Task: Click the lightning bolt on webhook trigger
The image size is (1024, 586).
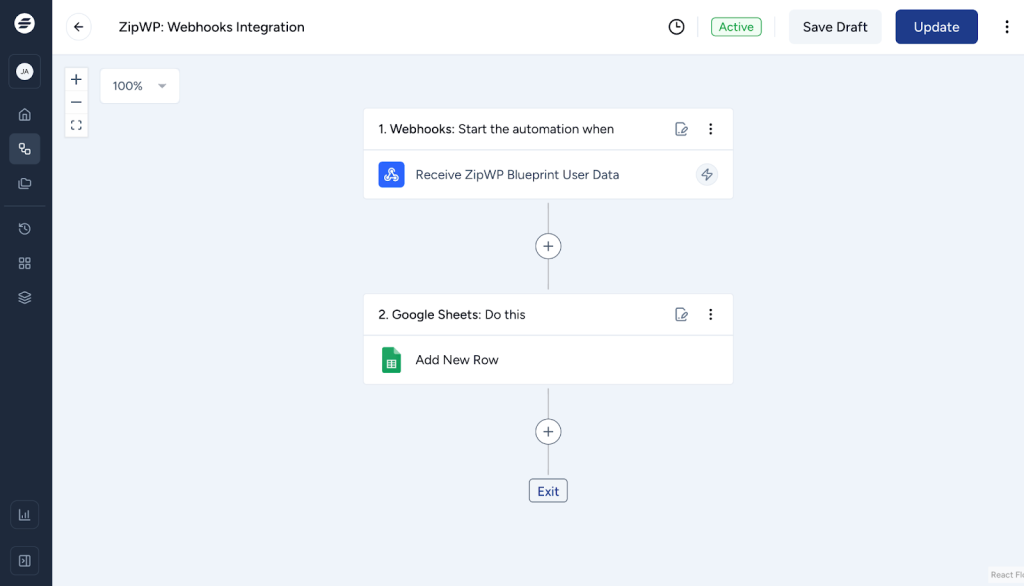Action: [707, 175]
